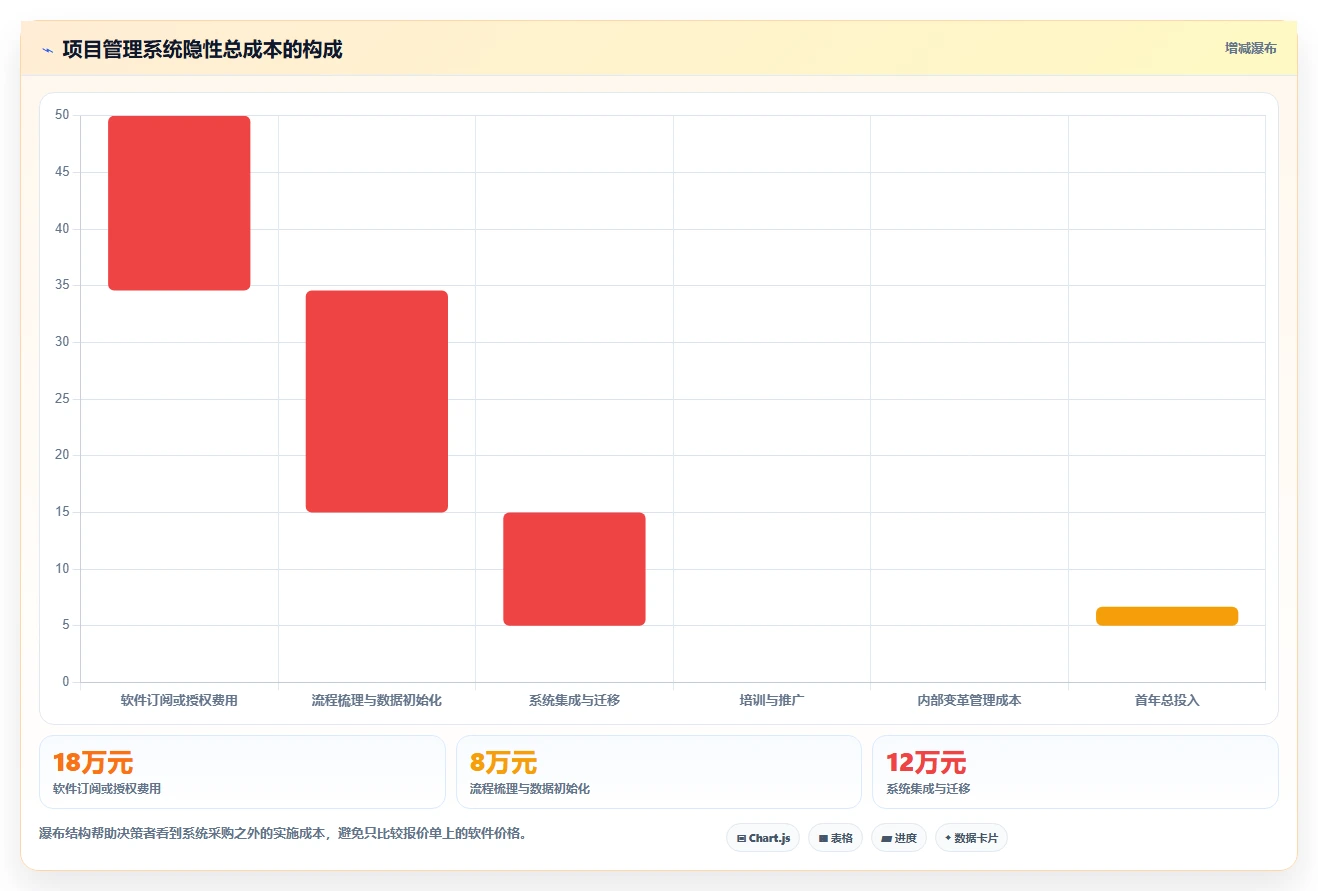Click the footer note starting with 瀑布结构帮助决策者
Viewport: 1318px width, 891px height.
pyautogui.click(x=283, y=834)
